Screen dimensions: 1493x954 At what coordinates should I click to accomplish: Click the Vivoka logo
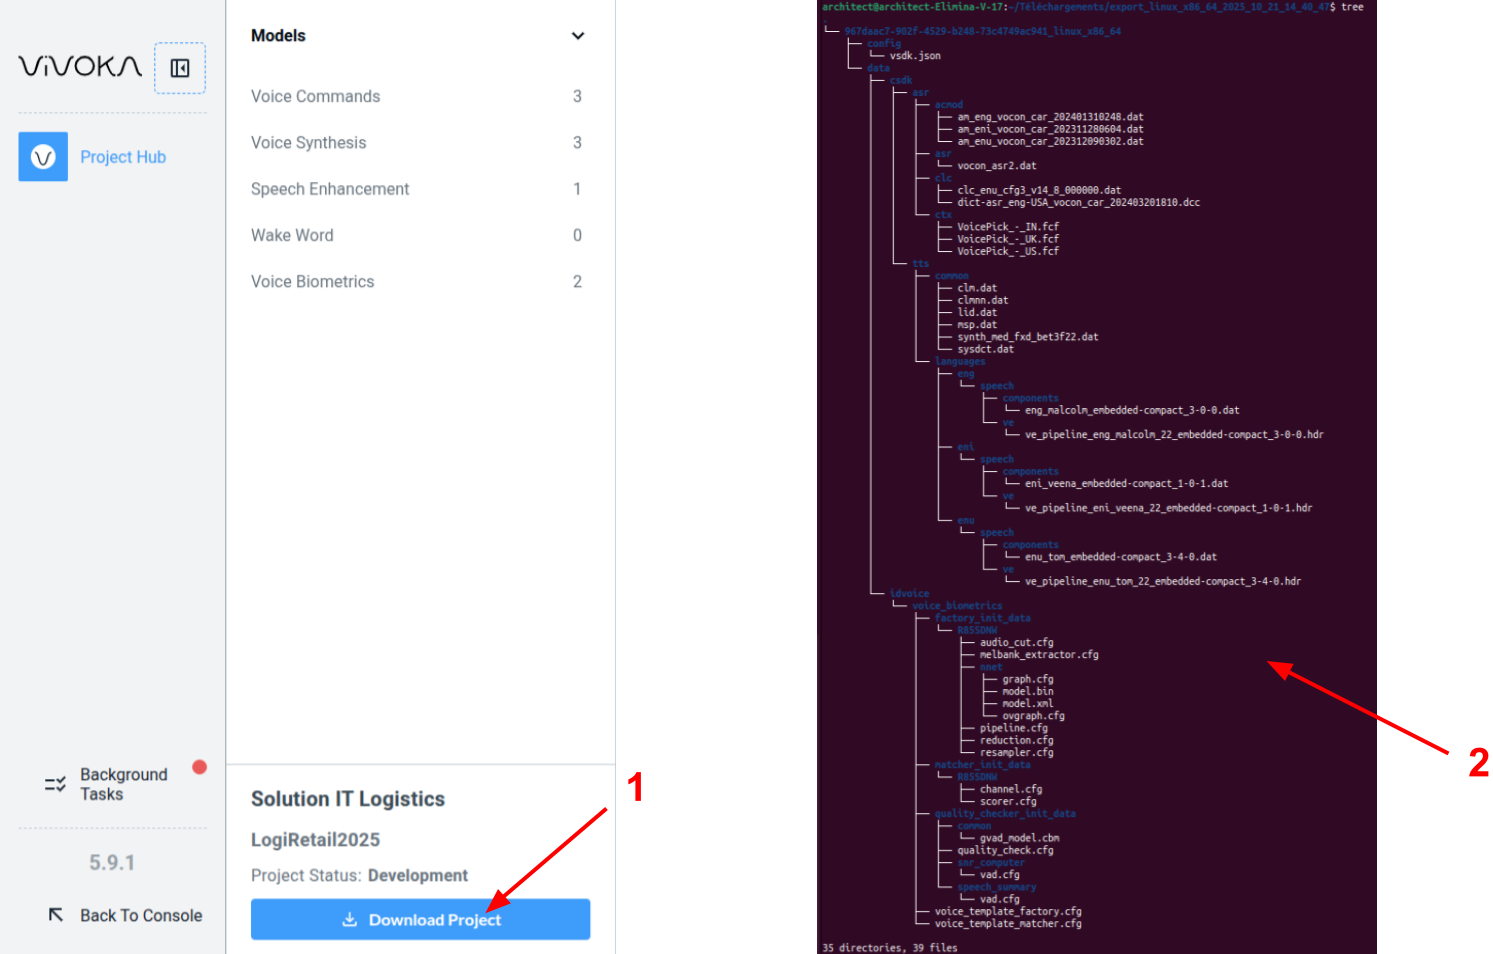click(80, 67)
